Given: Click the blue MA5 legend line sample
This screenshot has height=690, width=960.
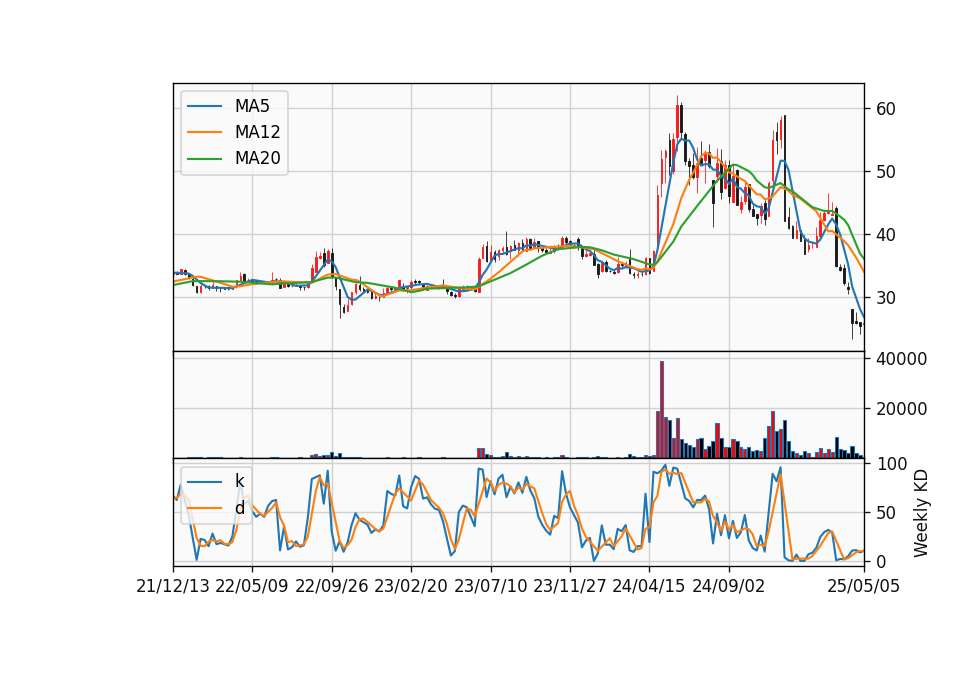Looking at the screenshot, I should click(x=204, y=106).
